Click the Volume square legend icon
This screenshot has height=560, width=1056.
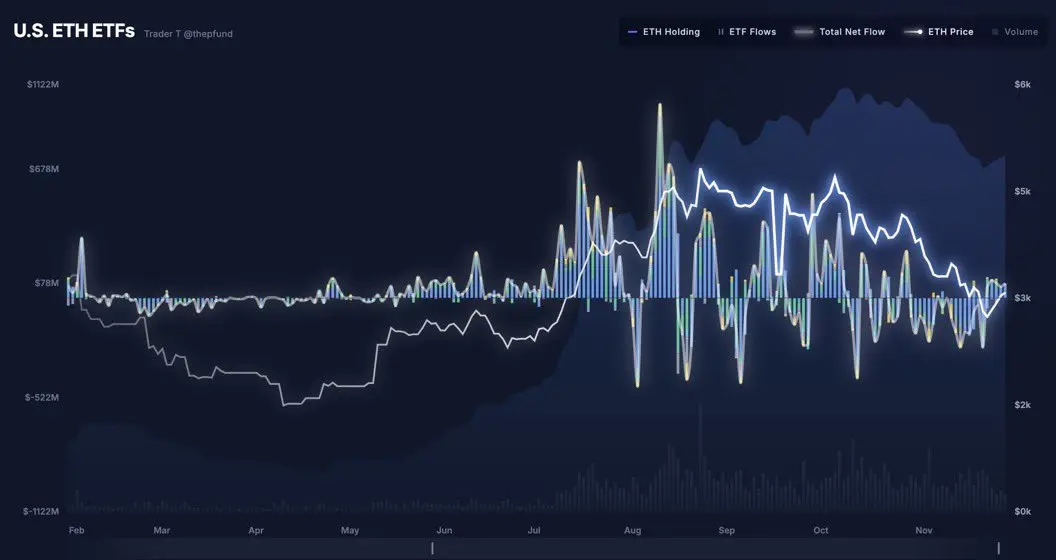995,32
